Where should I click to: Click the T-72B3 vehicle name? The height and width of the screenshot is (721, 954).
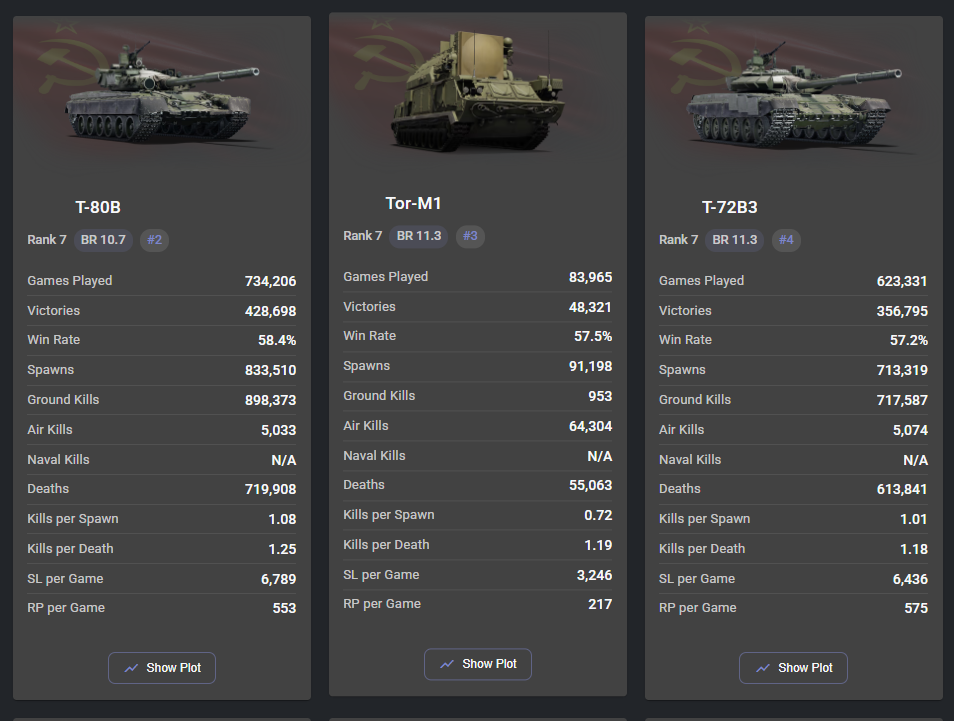(729, 208)
